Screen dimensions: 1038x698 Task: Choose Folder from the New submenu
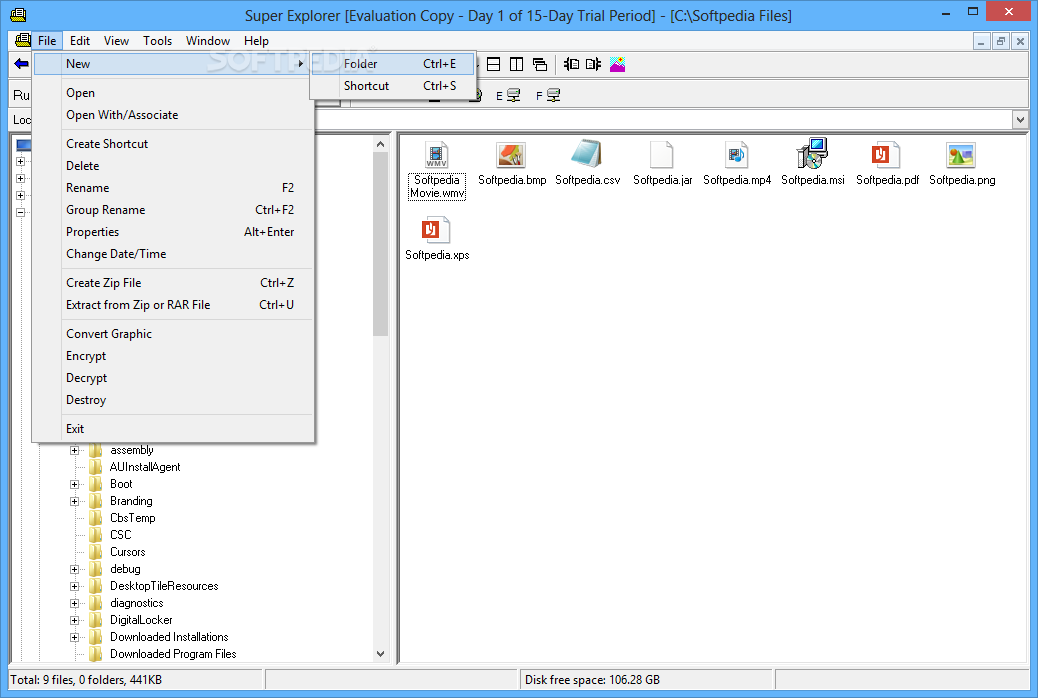(x=393, y=64)
